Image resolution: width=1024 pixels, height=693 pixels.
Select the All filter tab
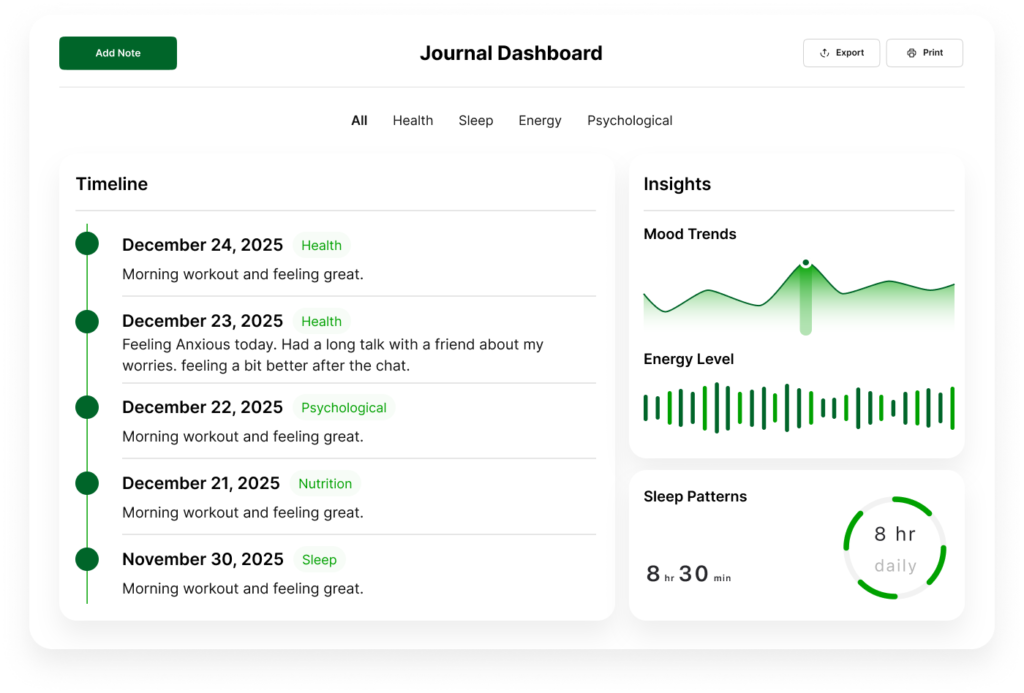coord(359,121)
